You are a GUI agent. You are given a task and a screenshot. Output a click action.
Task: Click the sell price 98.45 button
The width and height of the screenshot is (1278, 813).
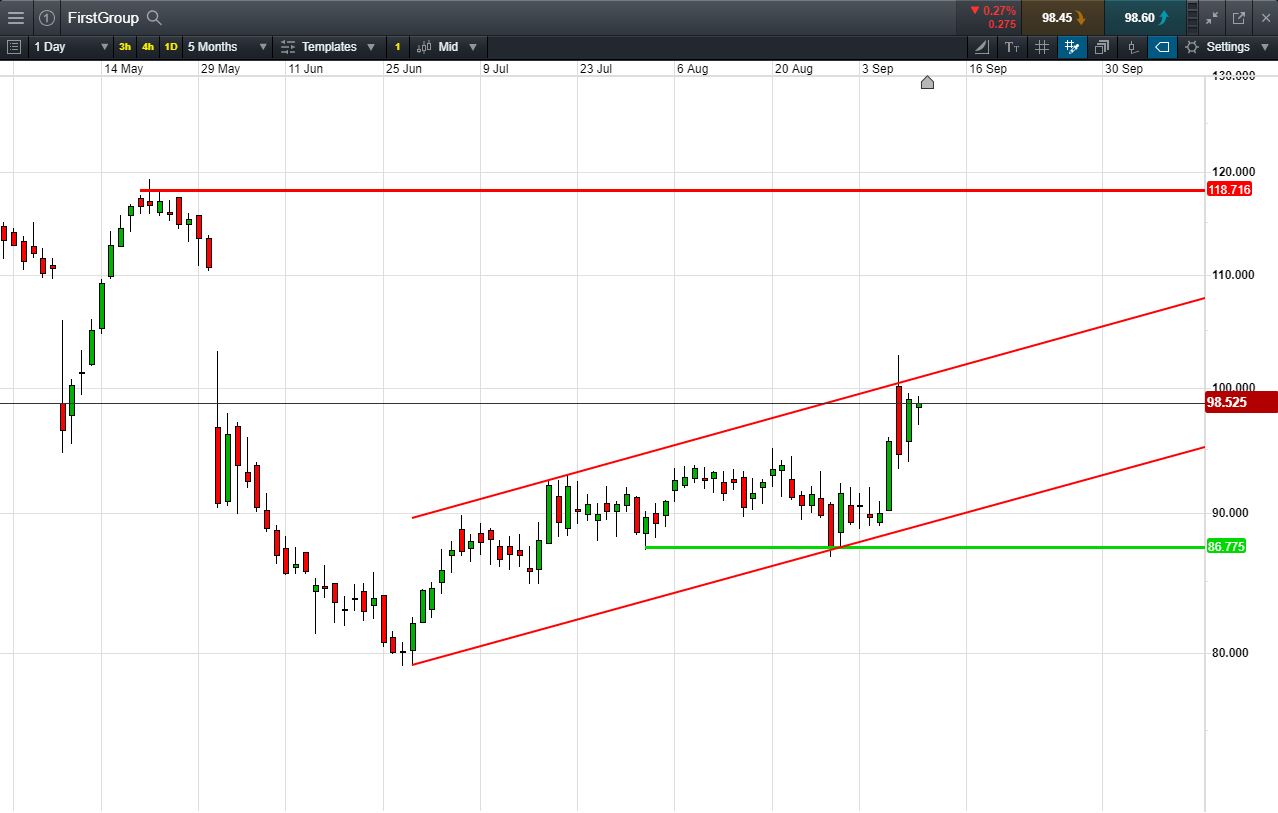(1063, 17)
